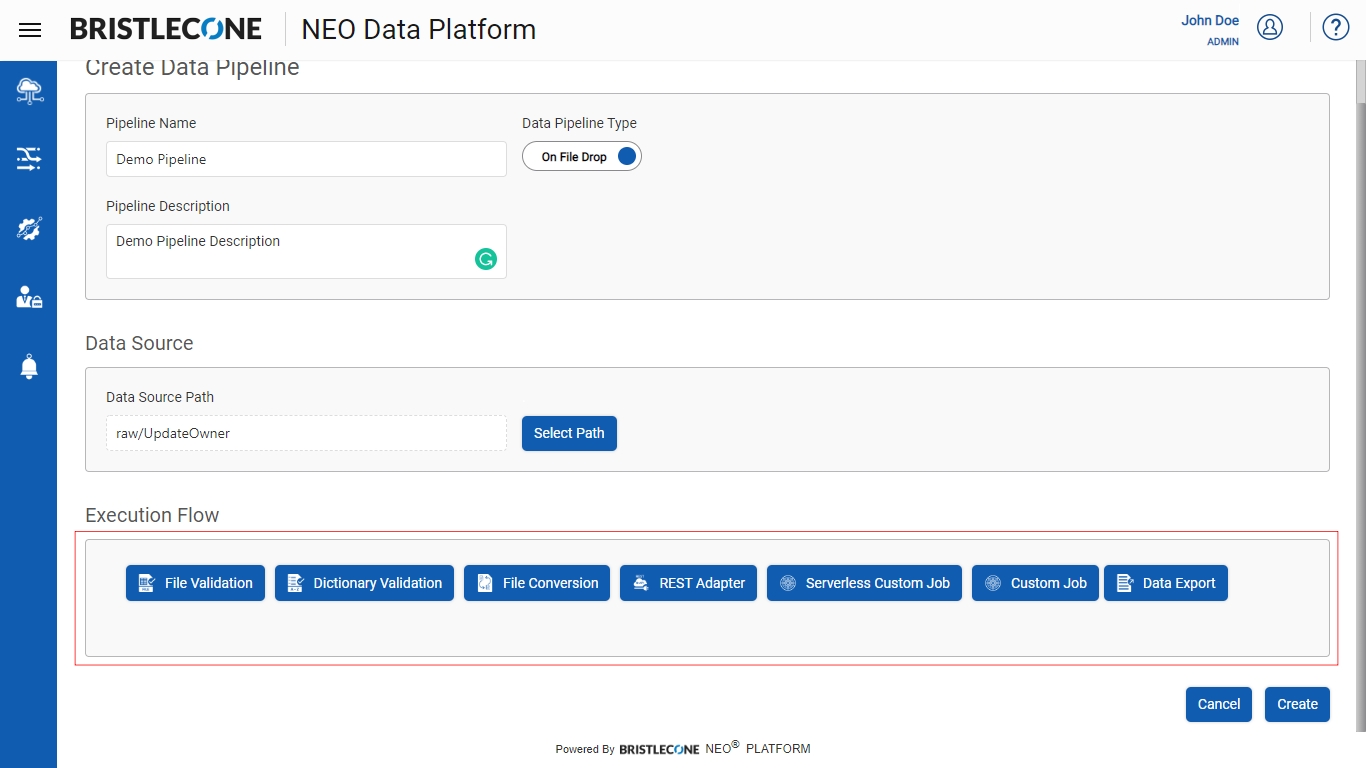Click the Data Source heading

point(139,343)
